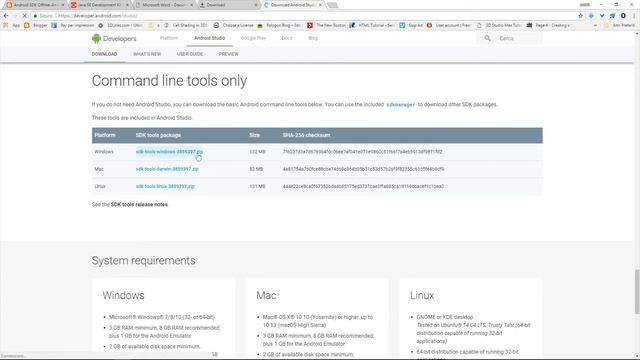
Task: Click the 132 MB size cell
Action: (257, 151)
